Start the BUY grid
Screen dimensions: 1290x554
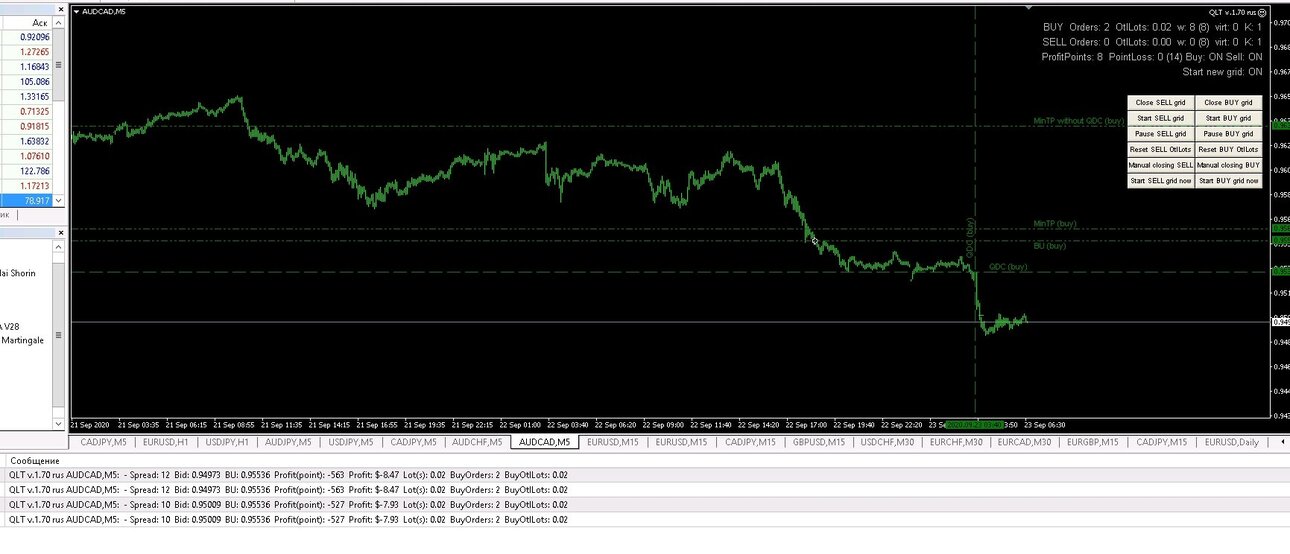(1228, 118)
